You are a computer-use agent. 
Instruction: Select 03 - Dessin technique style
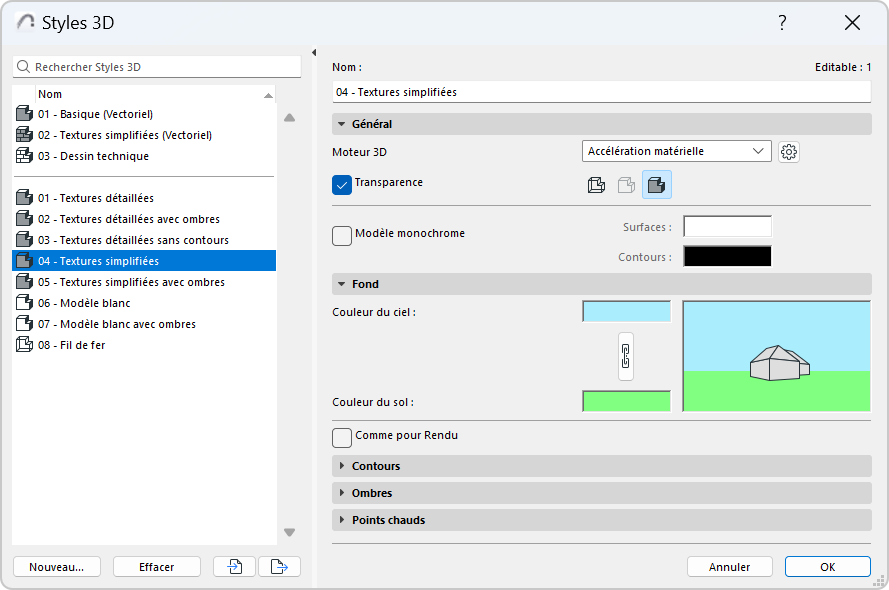coord(93,156)
